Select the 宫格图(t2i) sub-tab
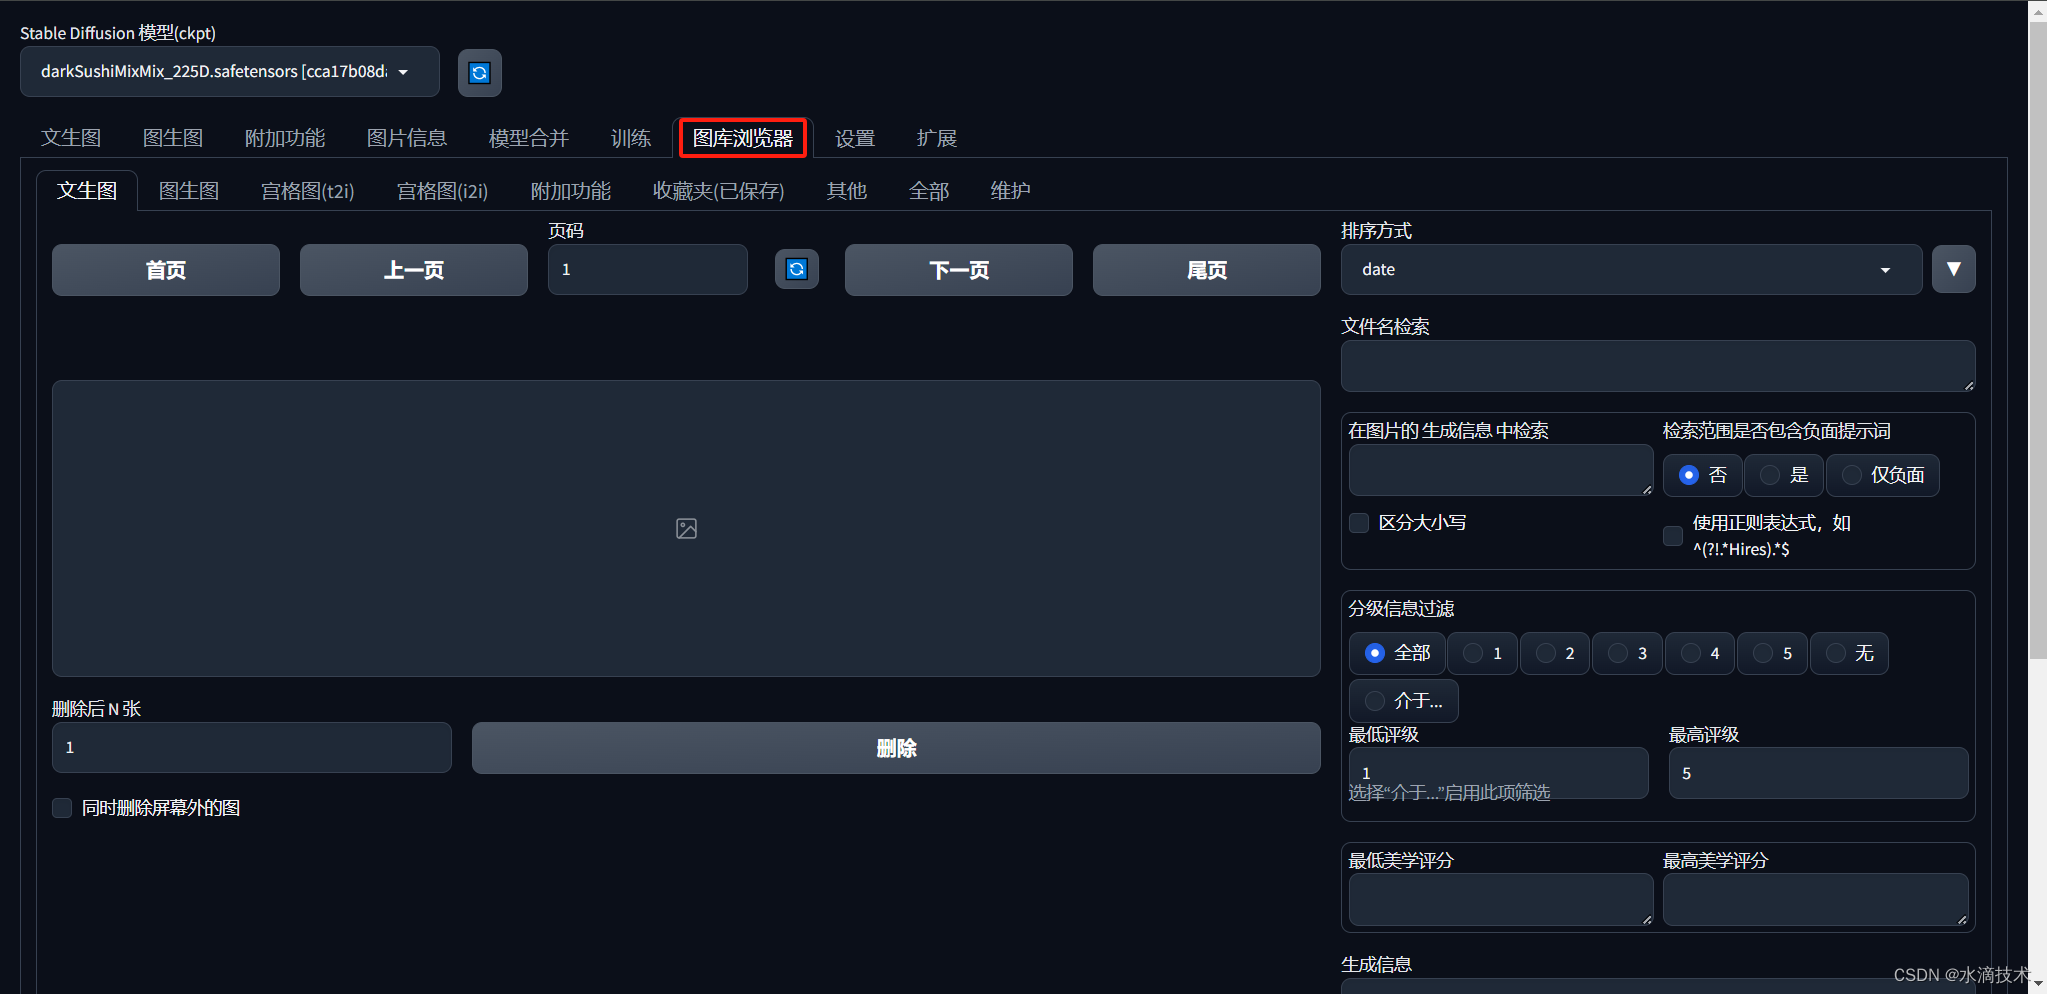The height and width of the screenshot is (994, 2047). 308,190
